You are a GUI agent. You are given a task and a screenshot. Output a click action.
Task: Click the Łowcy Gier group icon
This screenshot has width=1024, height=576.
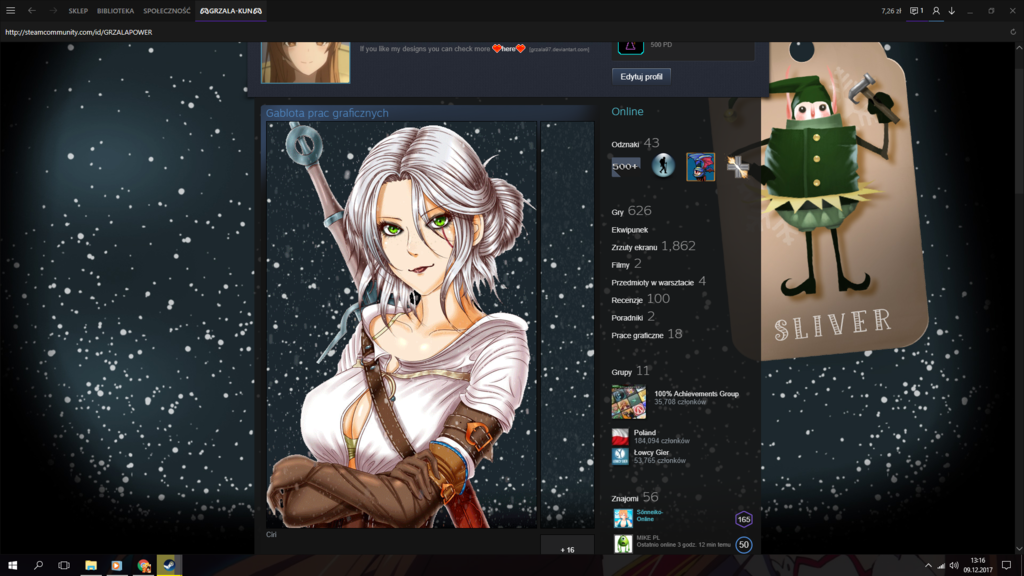pyautogui.click(x=620, y=456)
